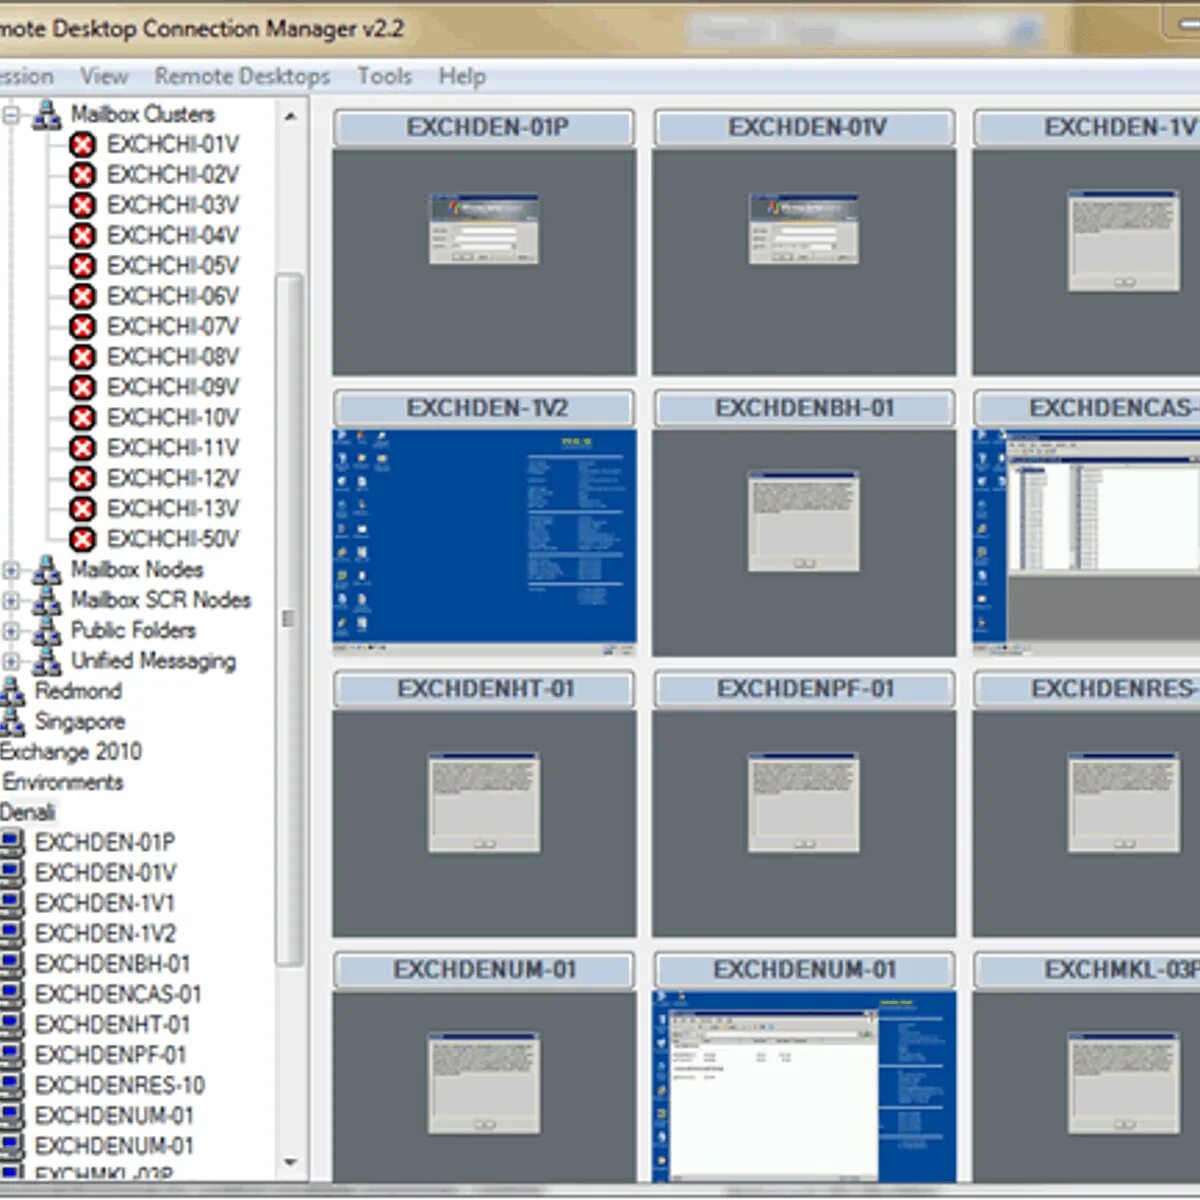Click the tree panel vertical scrollbar thumb
The height and width of the screenshot is (1200, 1200).
289,618
